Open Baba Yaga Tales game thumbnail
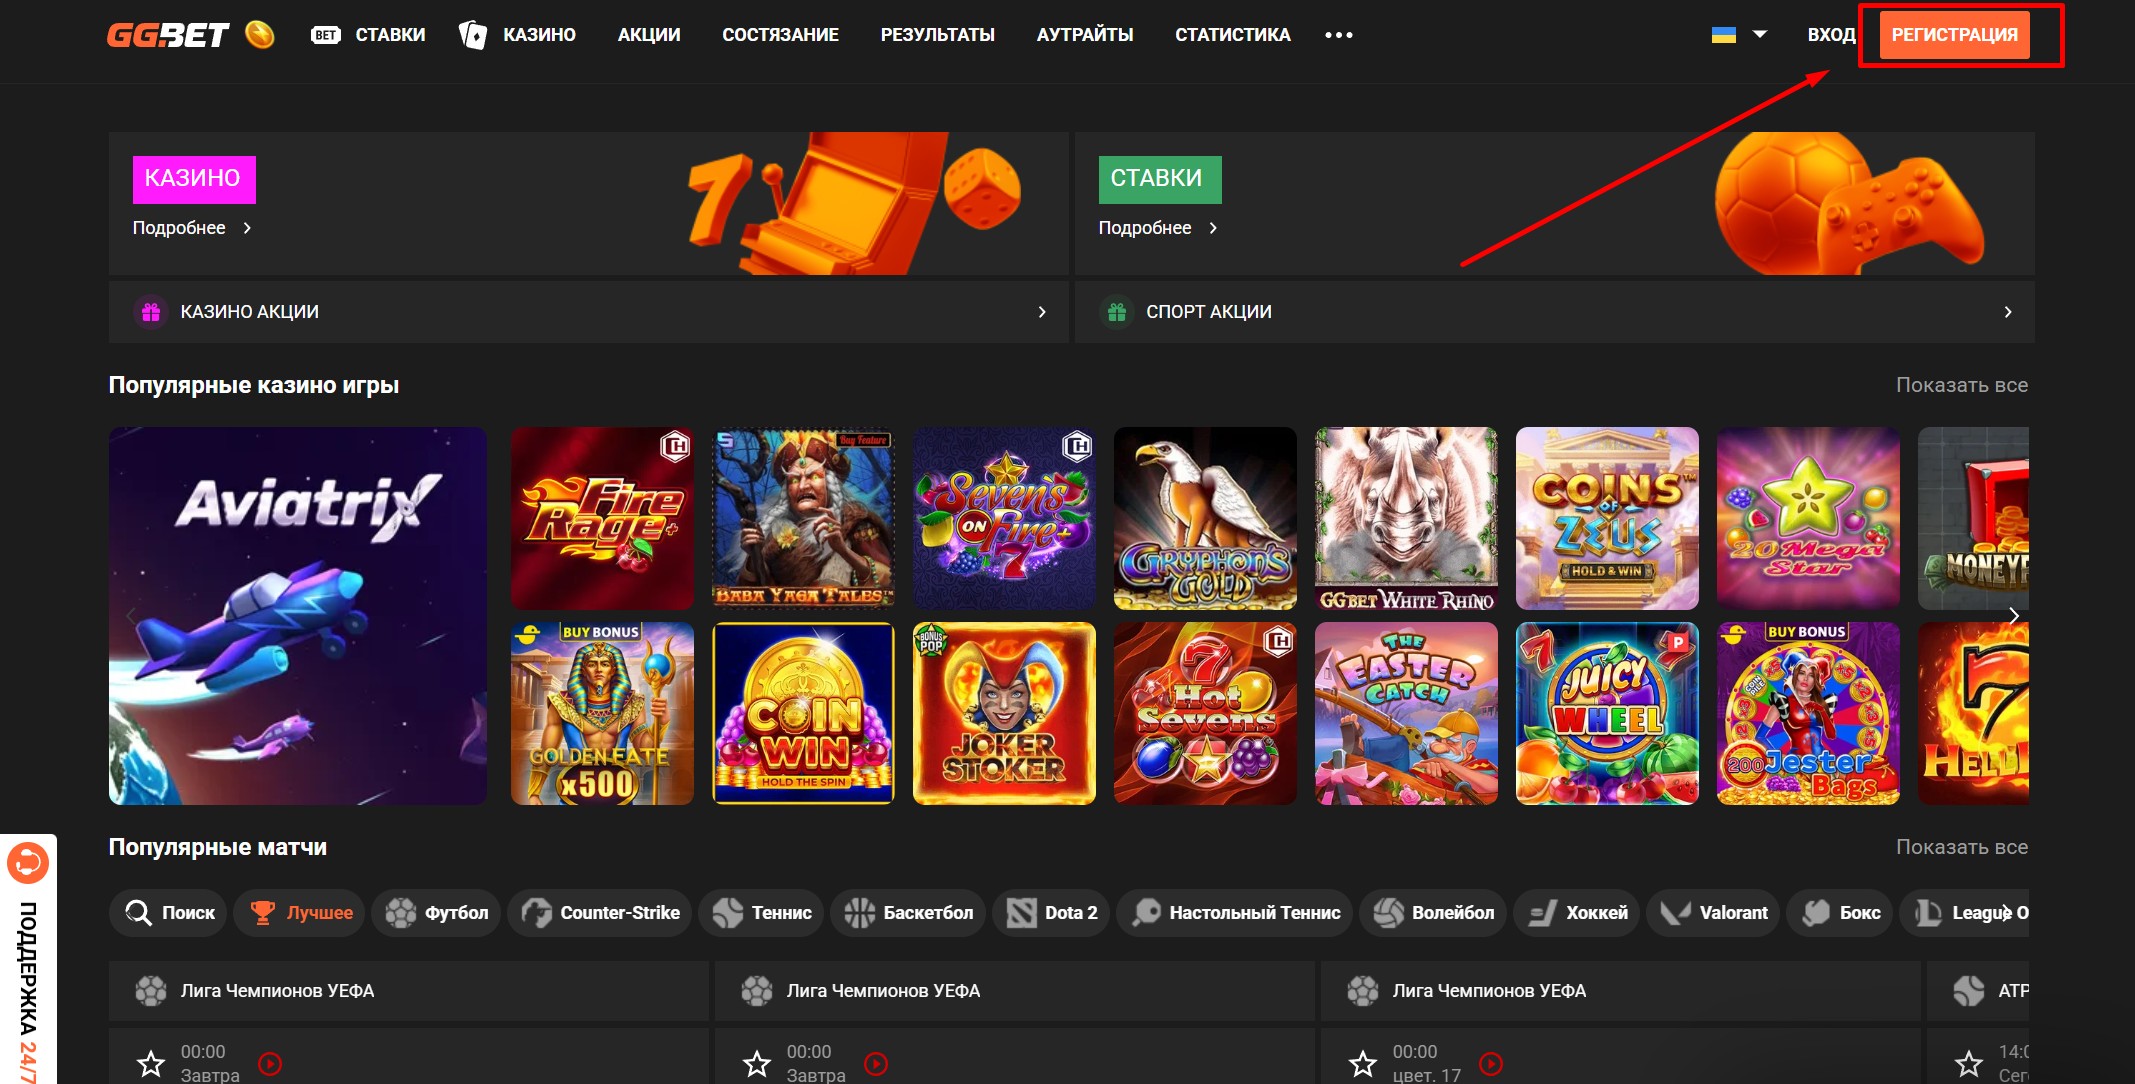 click(x=803, y=518)
